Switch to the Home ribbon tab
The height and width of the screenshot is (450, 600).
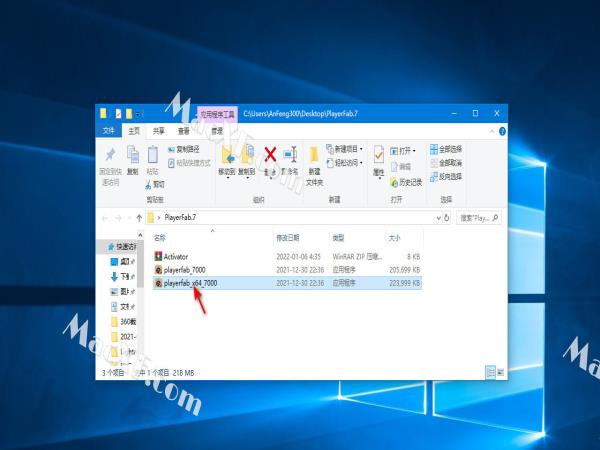click(134, 131)
